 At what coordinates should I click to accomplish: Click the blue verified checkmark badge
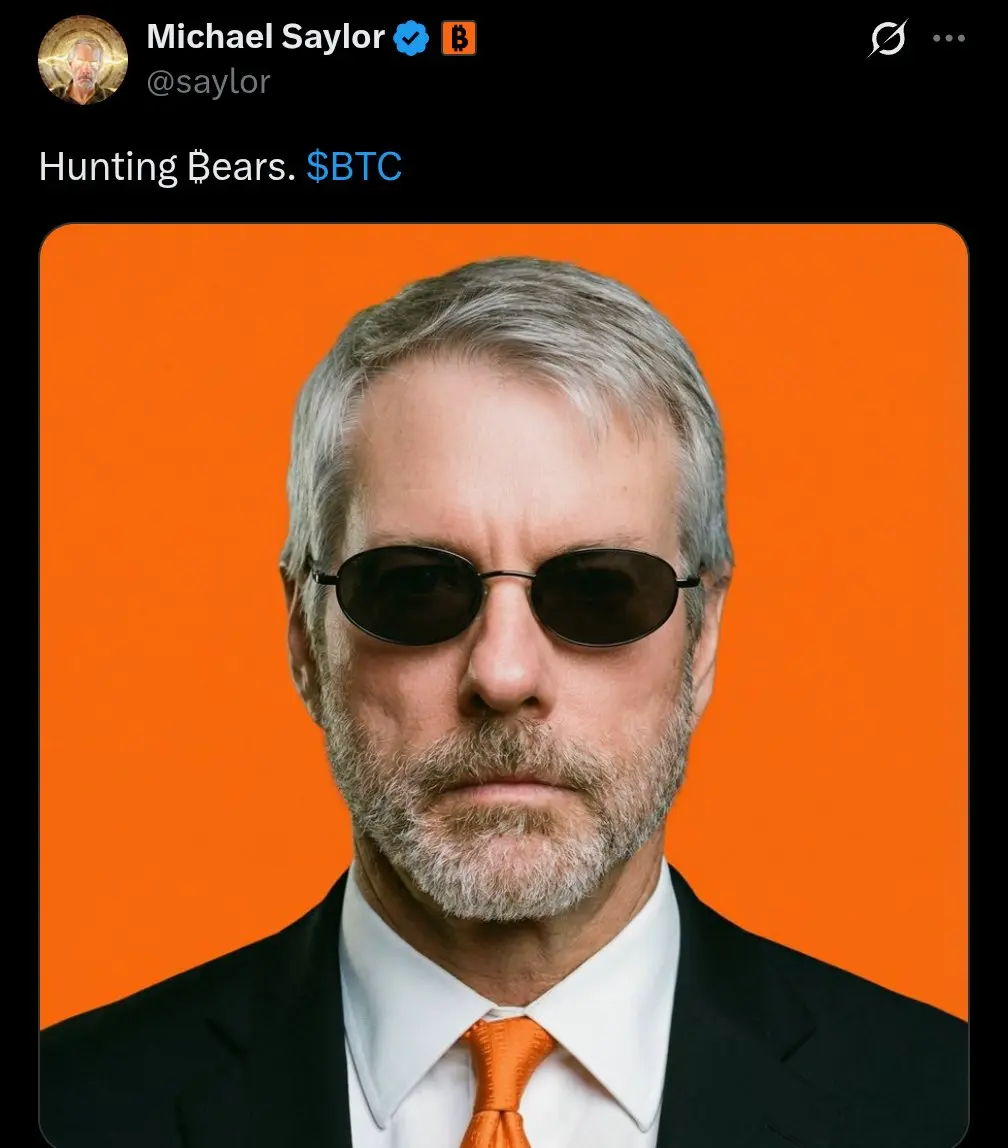411,38
